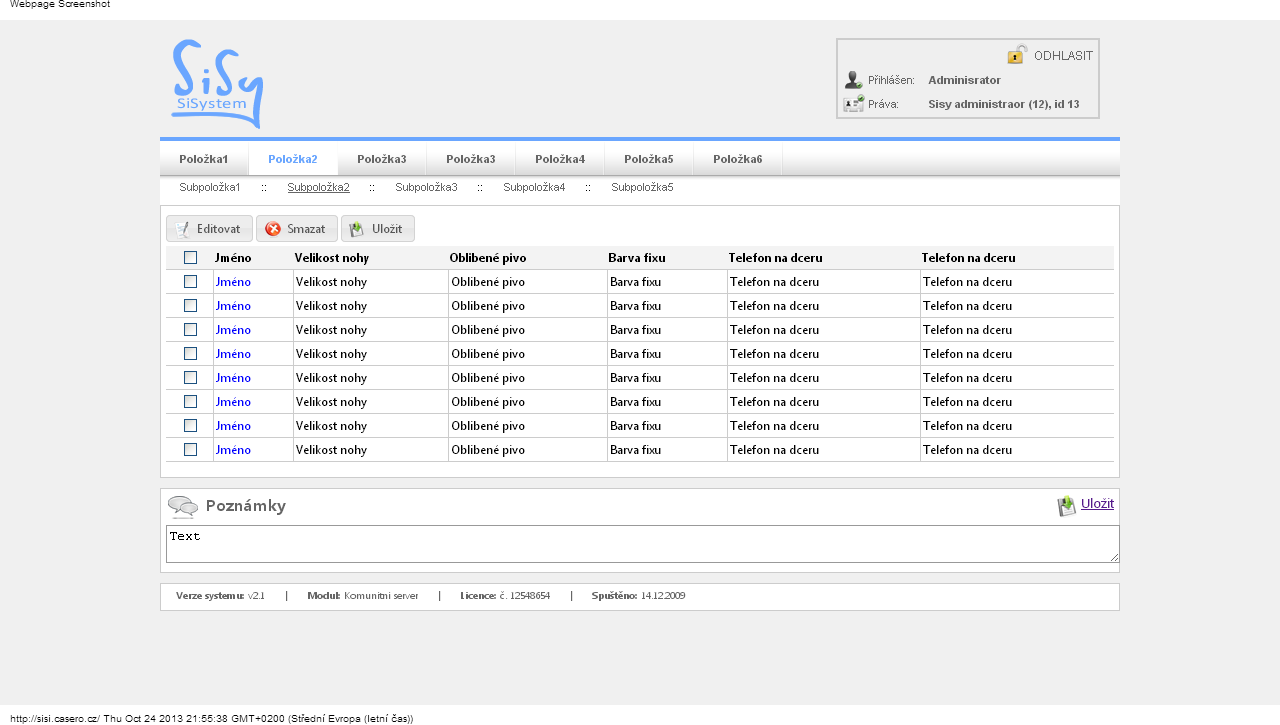Click the Uložit link in the Poznámky panel
1280x725 pixels.
point(1097,504)
